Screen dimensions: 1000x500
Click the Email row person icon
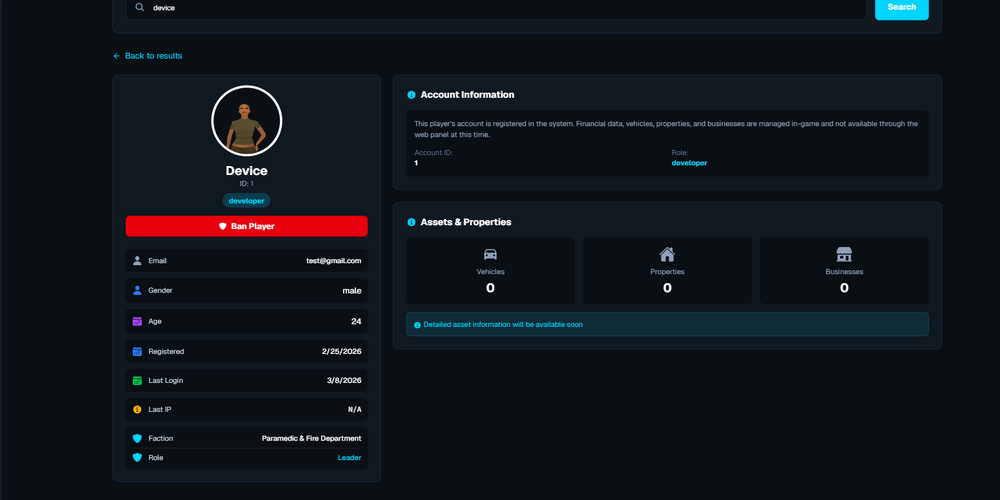pos(137,261)
